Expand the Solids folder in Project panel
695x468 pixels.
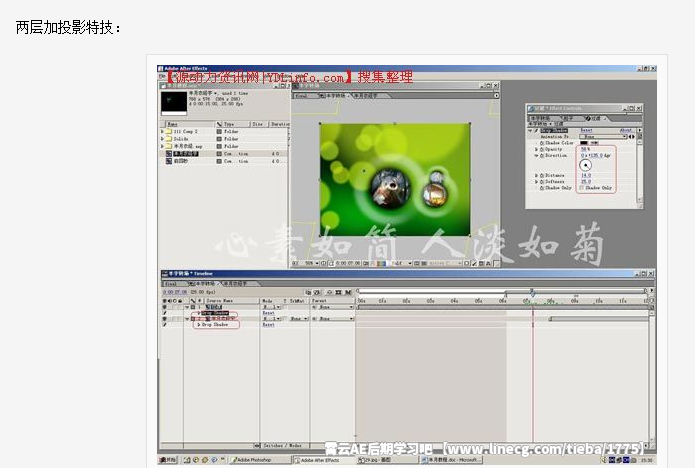click(162, 139)
